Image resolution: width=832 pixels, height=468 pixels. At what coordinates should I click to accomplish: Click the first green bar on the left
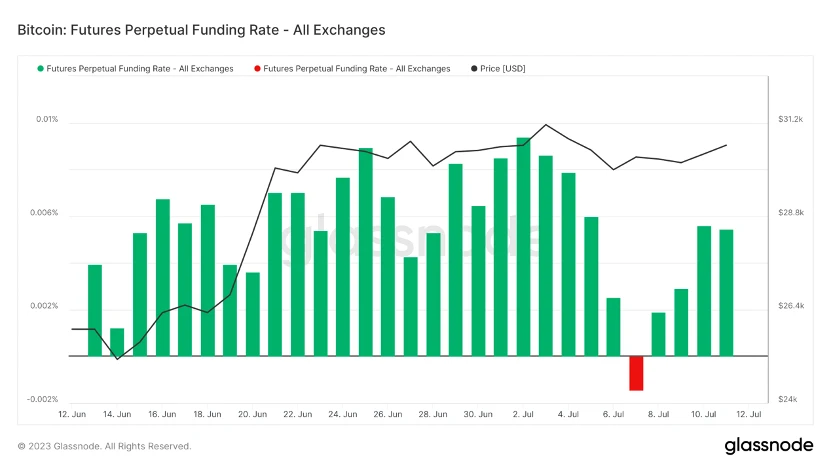[x=95, y=310]
